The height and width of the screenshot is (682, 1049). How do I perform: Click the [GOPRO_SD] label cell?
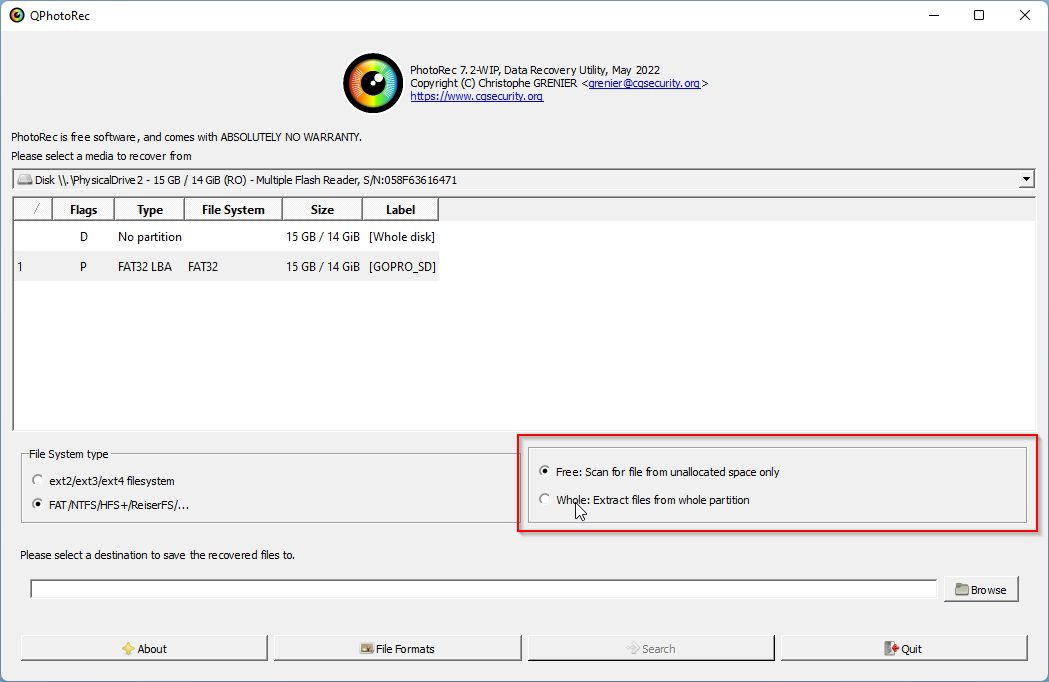(x=402, y=266)
